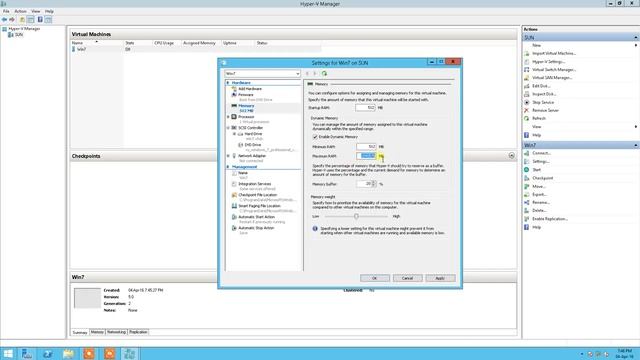The width and height of the screenshot is (640, 360).
Task: Open Hyper-V Settings from Actions pane
Action: point(548,62)
